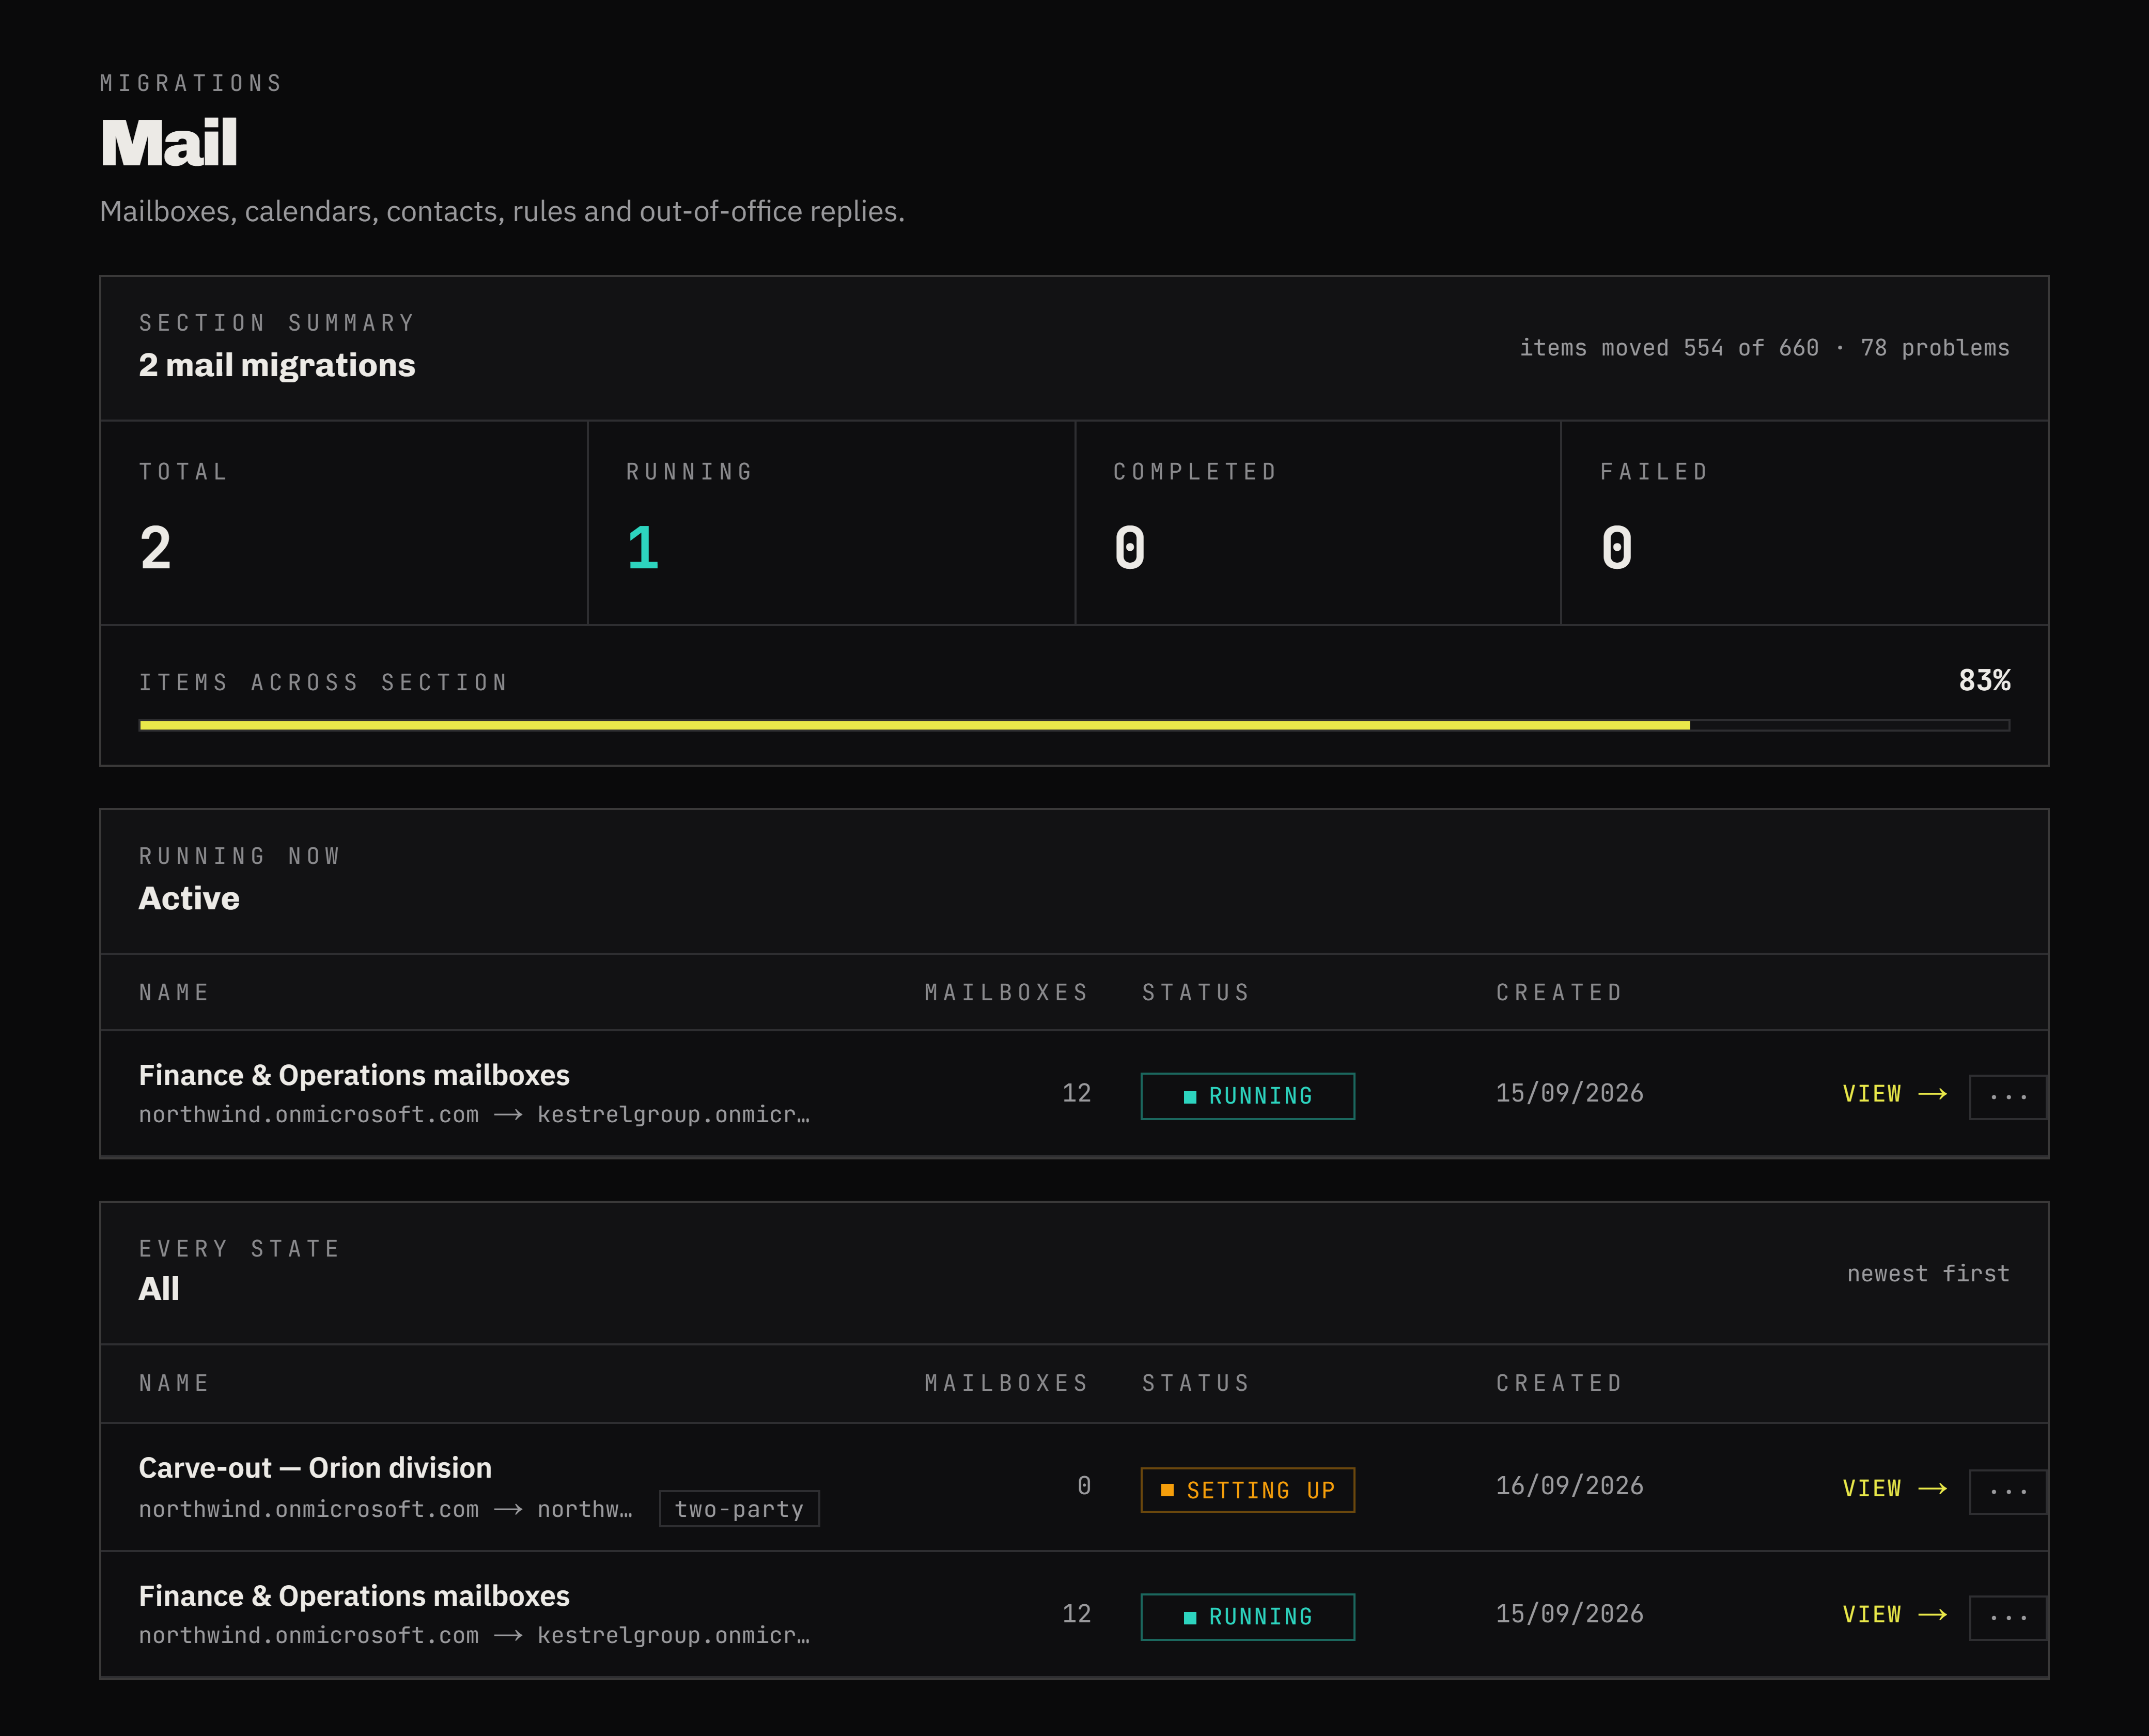This screenshot has width=2149, height=1736.
Task: Click the 15/09/2026 date in the All table
Action: [x=1569, y=1614]
